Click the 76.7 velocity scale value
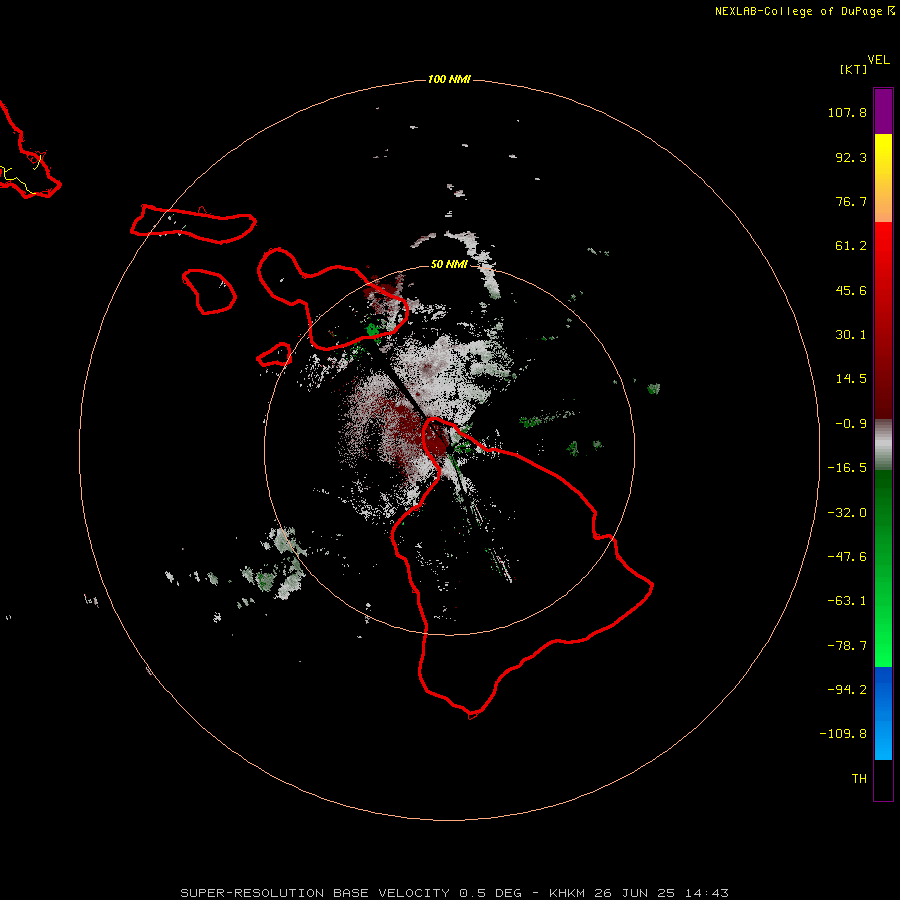Viewport: 900px width, 900px height. [851, 201]
